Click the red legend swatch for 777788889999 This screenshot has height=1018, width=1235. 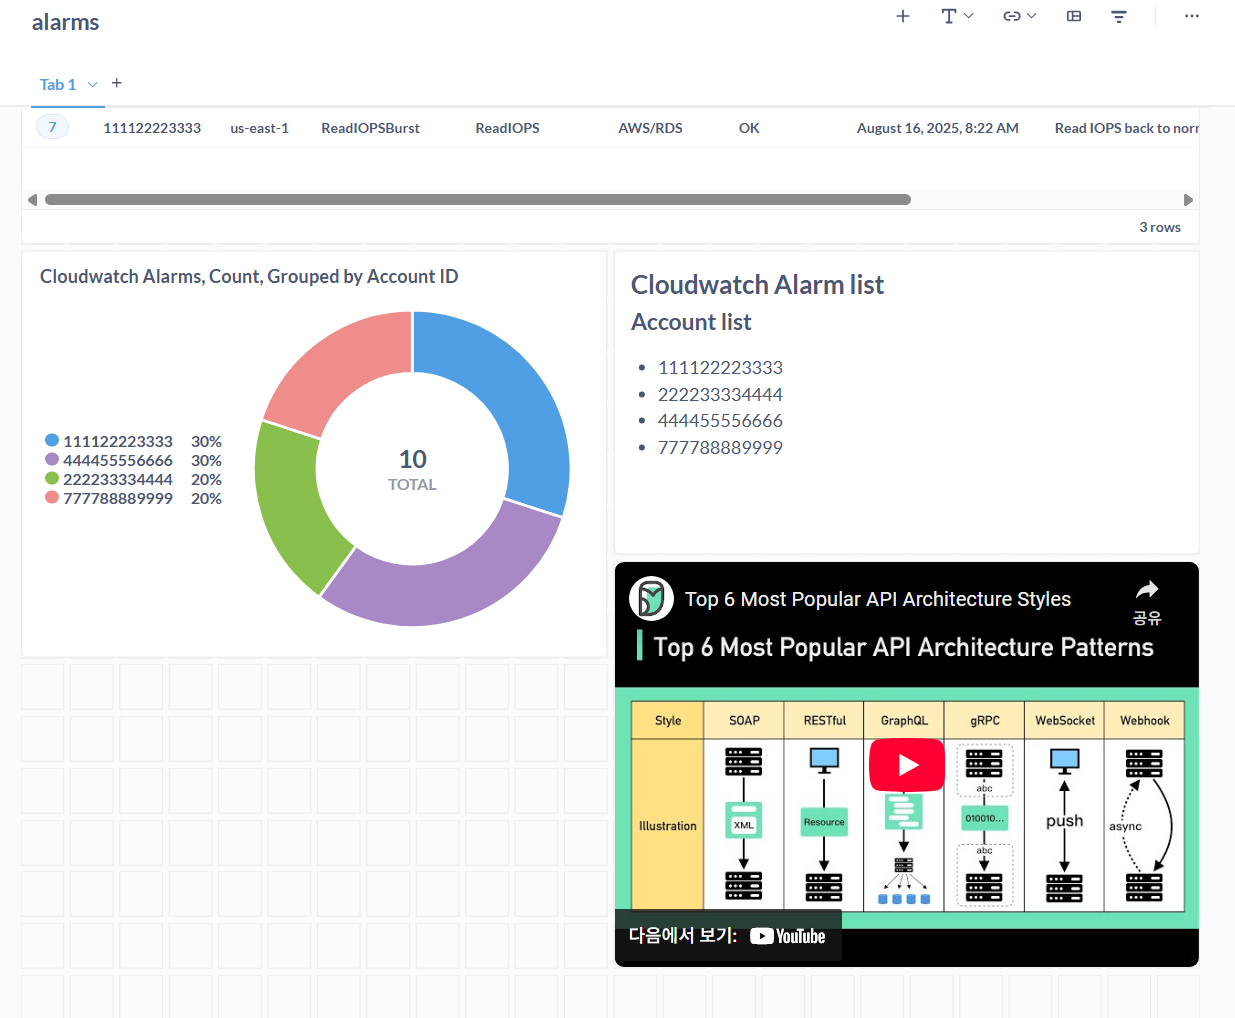(x=52, y=497)
